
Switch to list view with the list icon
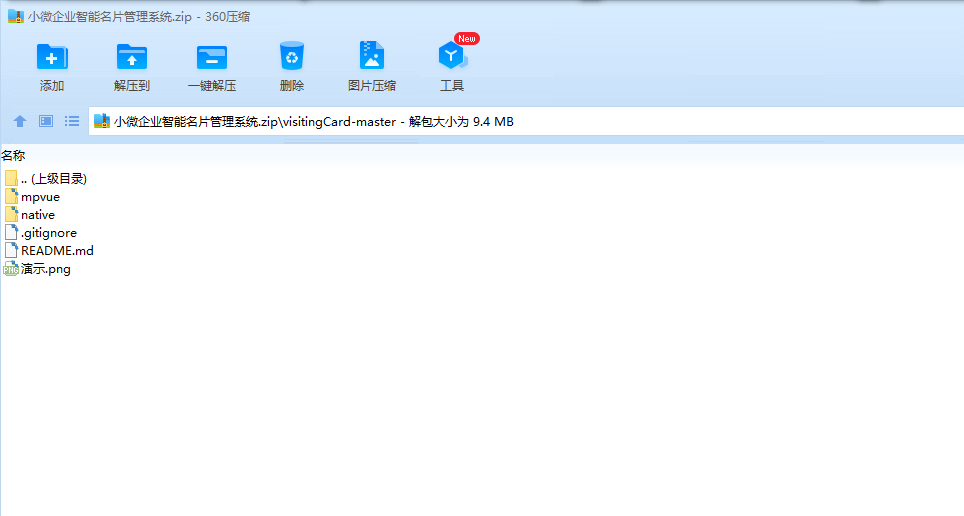[x=72, y=121]
